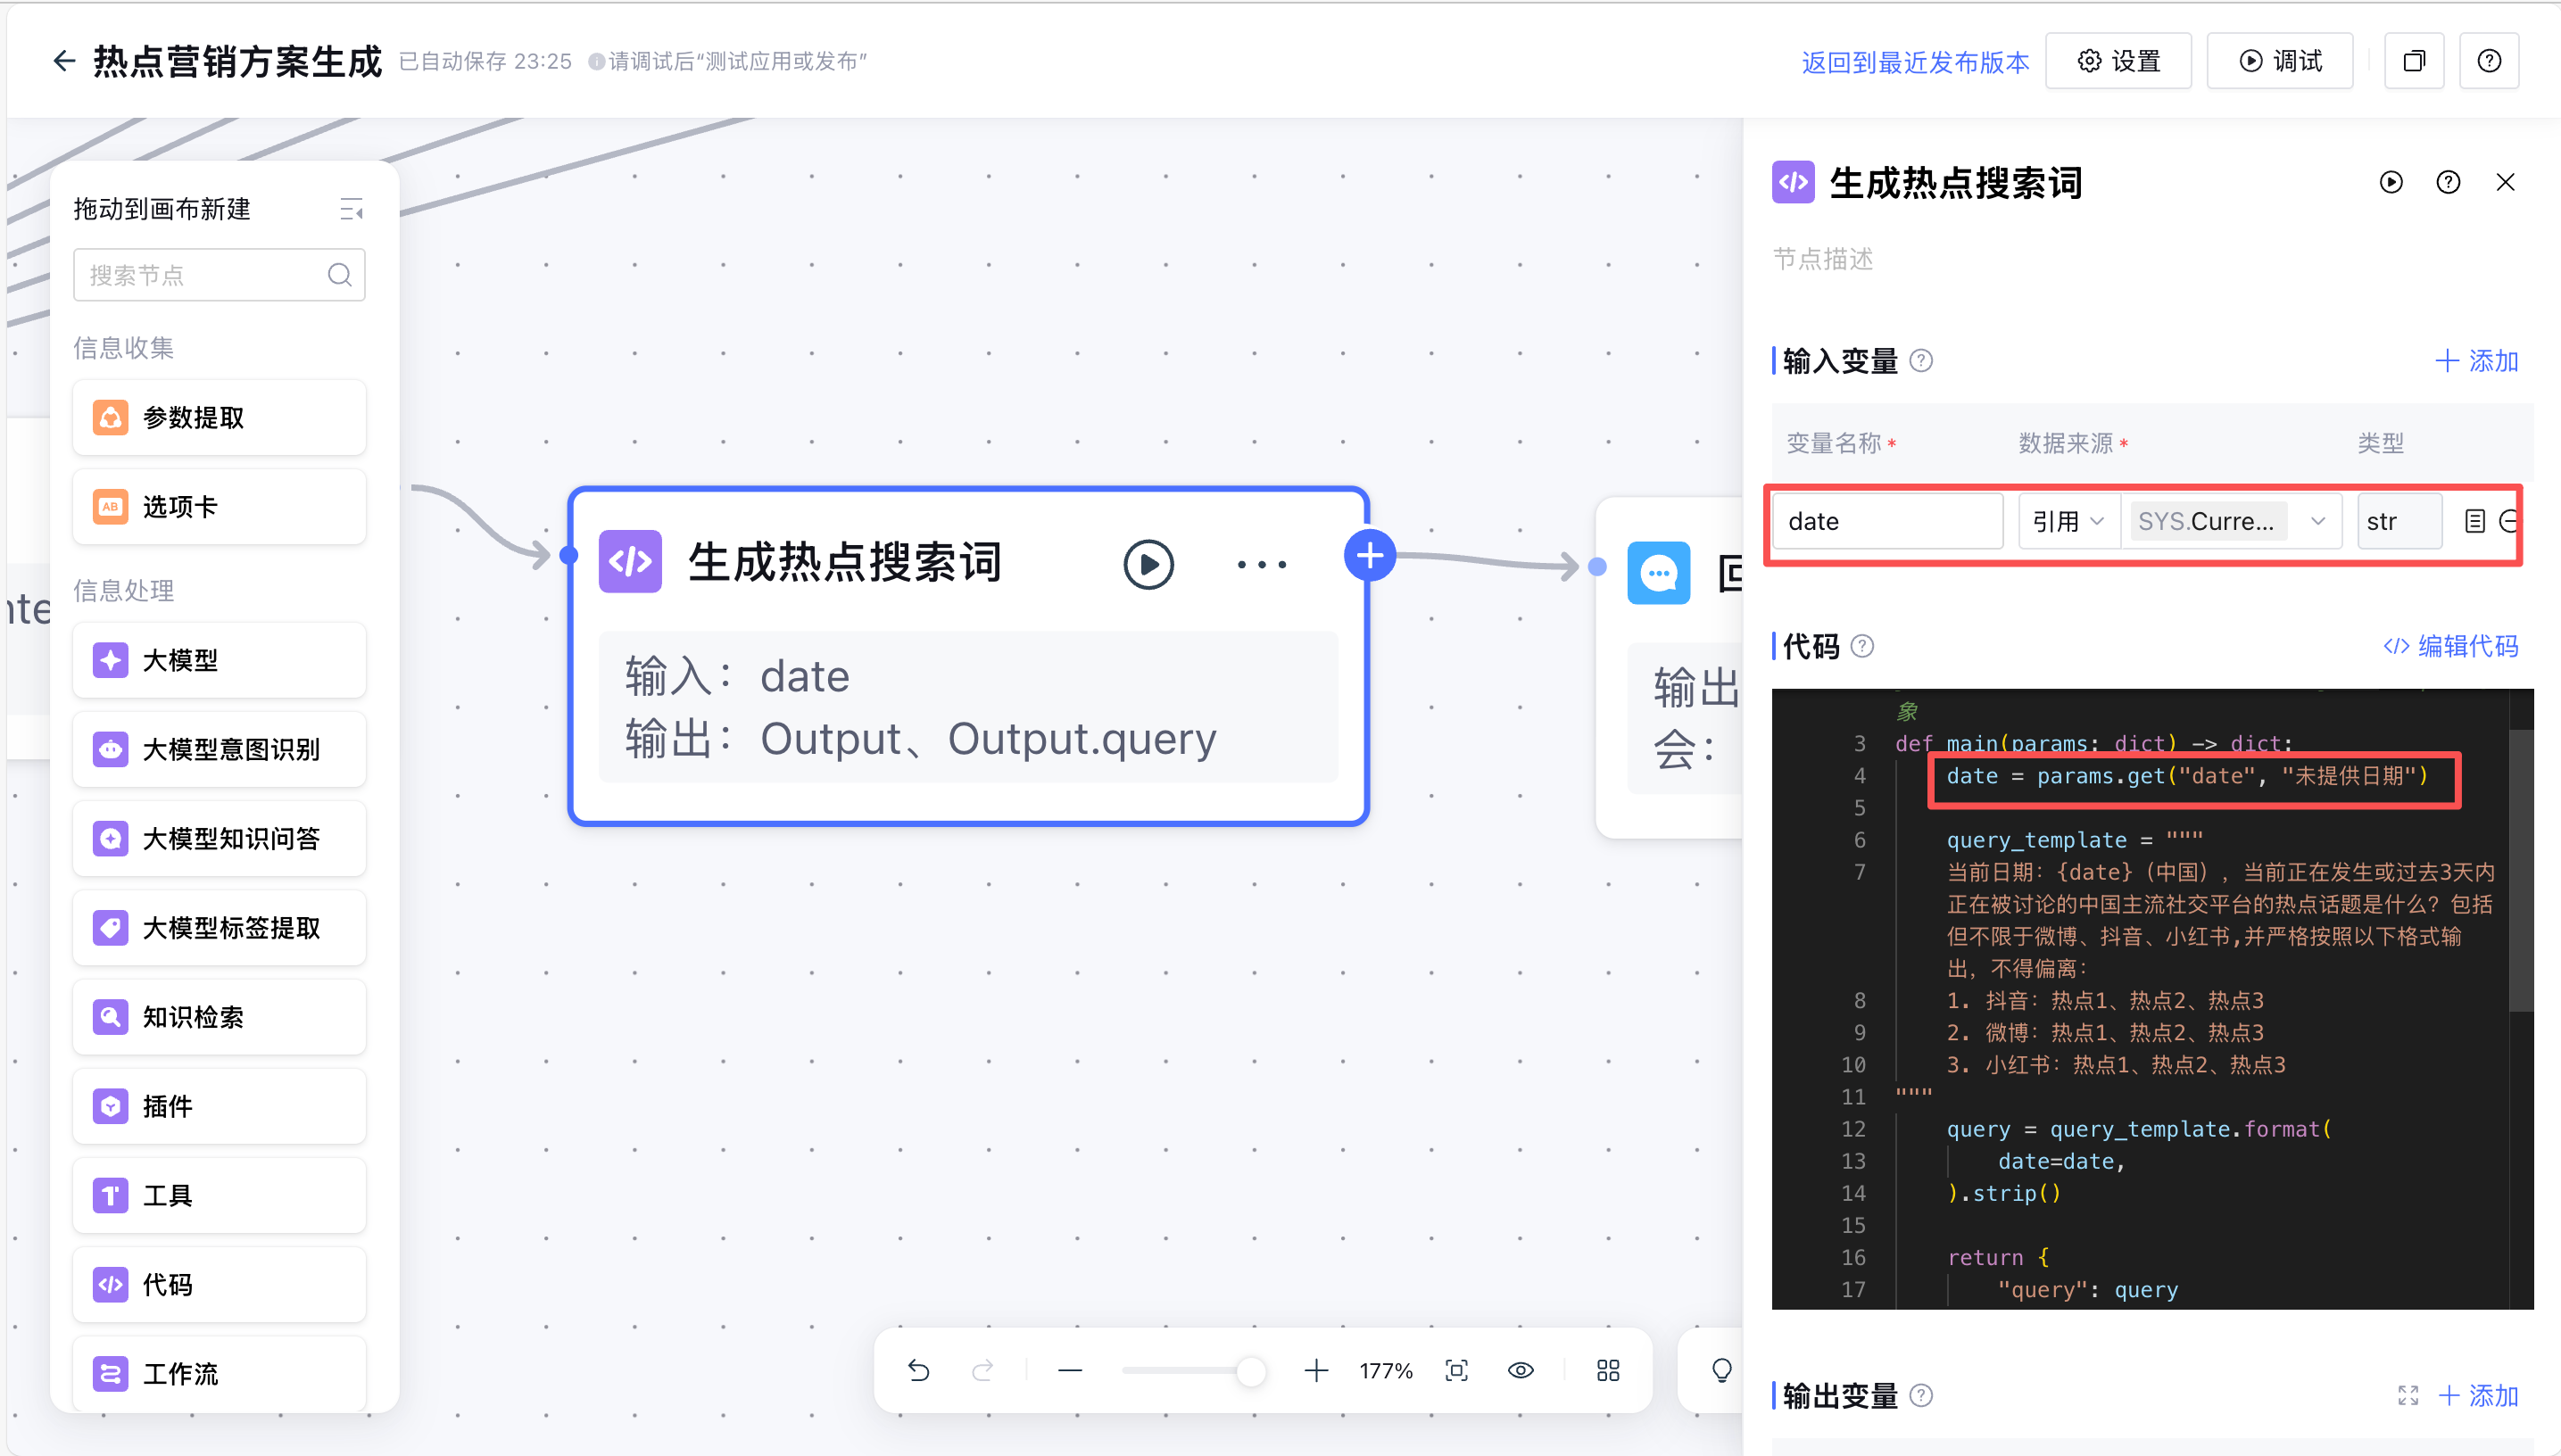This screenshot has width=2561, height=1456.
Task: Click the 调试 button in the header
Action: pos(2279,61)
